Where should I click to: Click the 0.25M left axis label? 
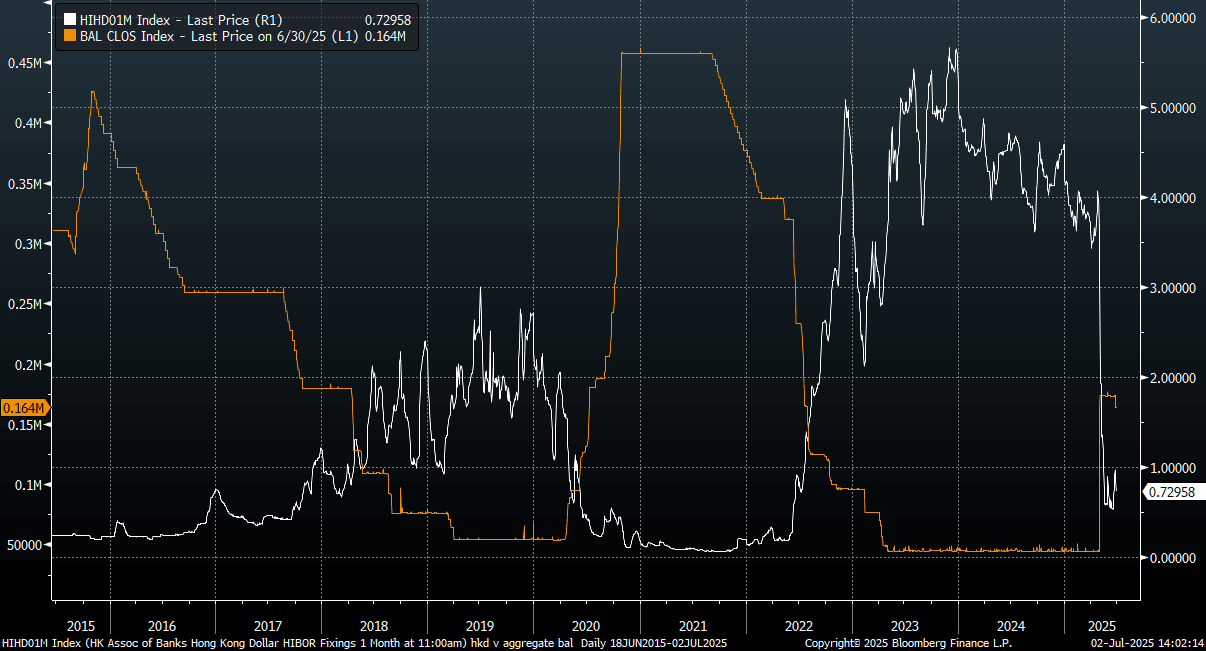pyautogui.click(x=23, y=304)
